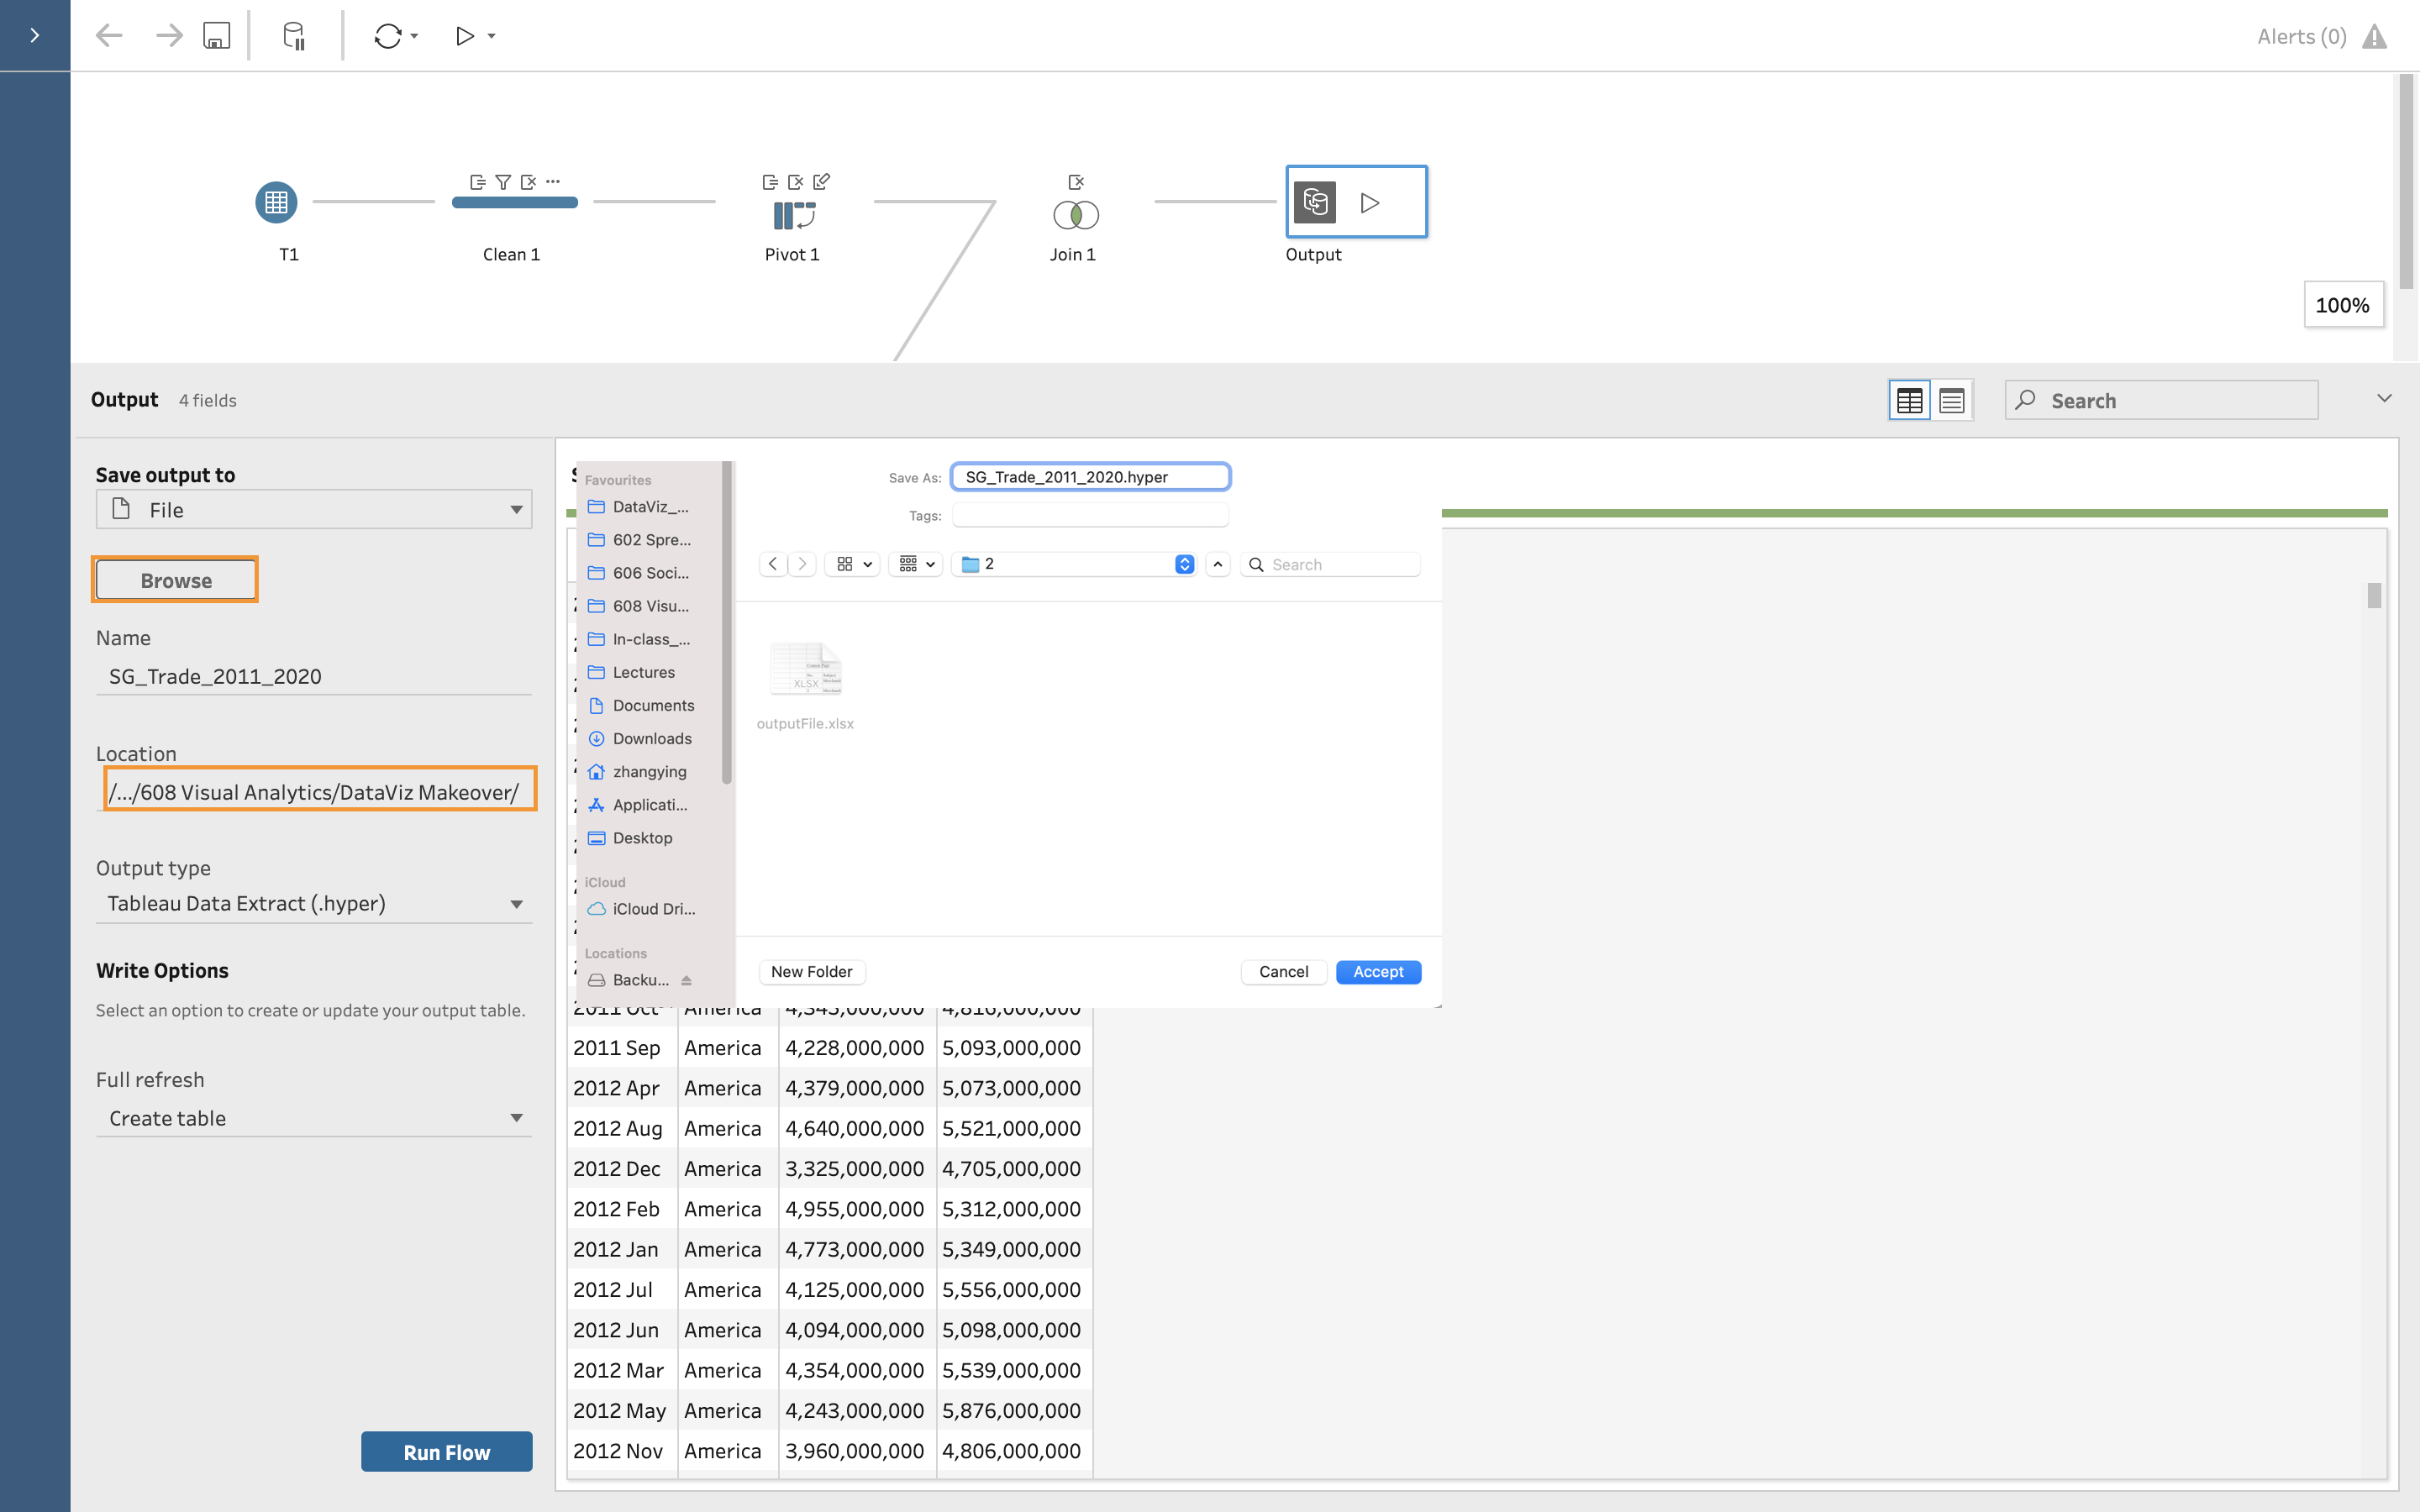Expand the left connections pane
The height and width of the screenshot is (1512, 2420).
(35, 36)
